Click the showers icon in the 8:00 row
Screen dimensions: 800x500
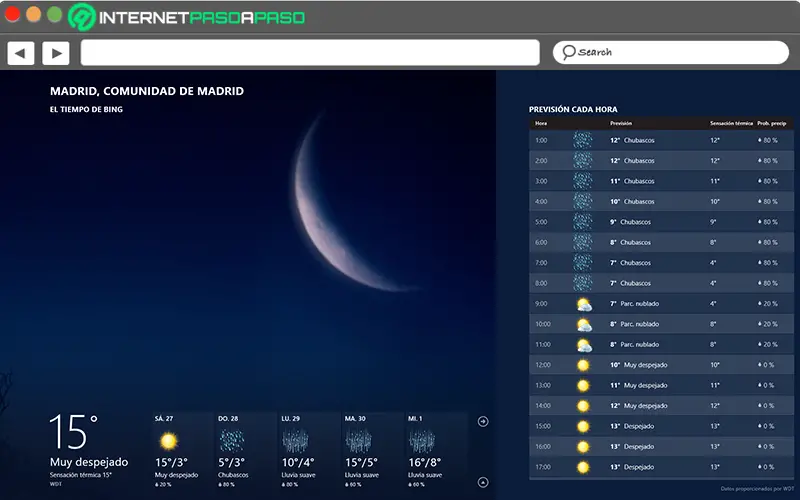tap(583, 283)
